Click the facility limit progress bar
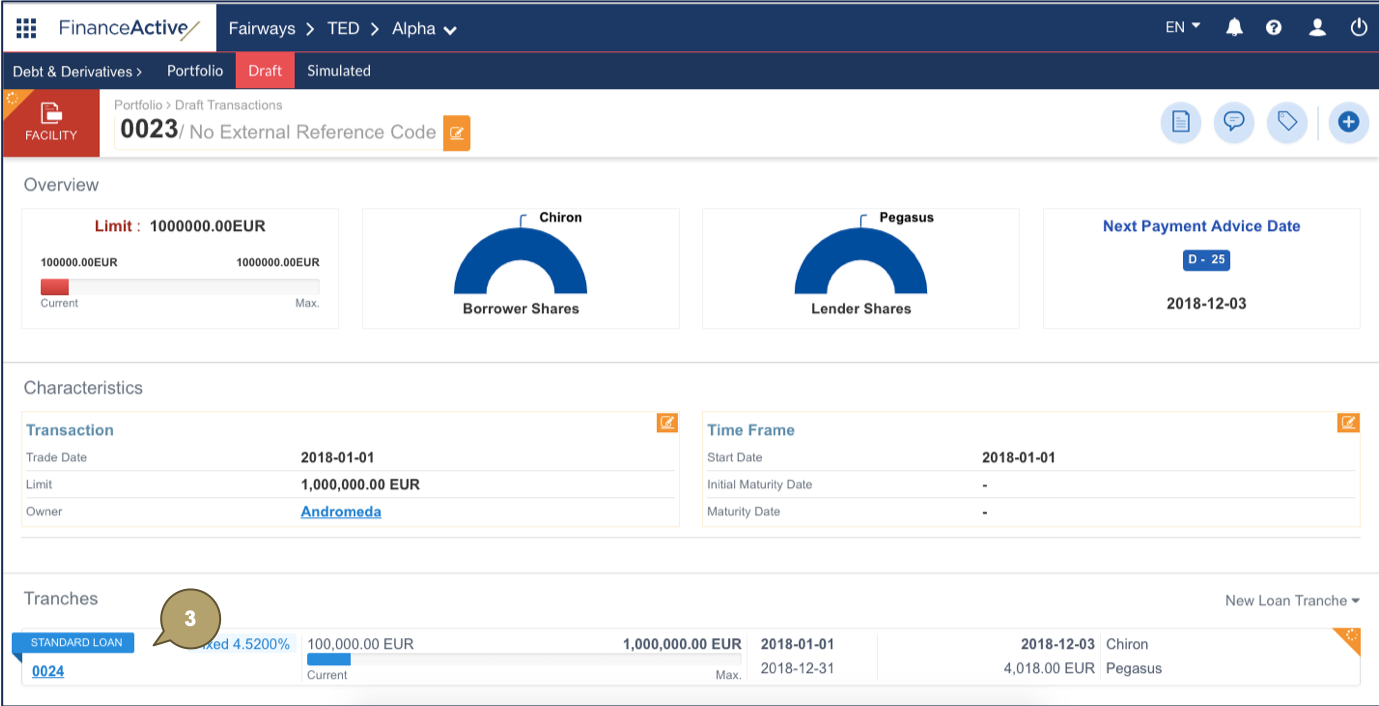Screen dimensions: 1379x706 [x=180, y=287]
